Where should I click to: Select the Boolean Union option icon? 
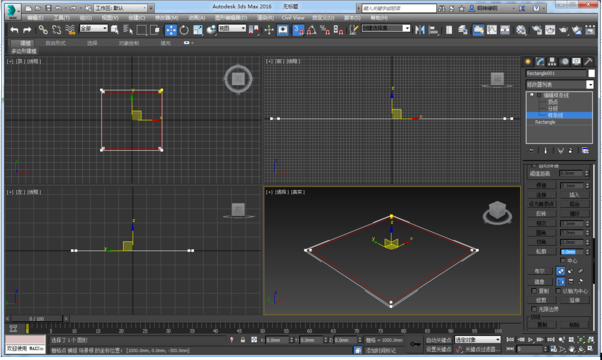(x=561, y=271)
